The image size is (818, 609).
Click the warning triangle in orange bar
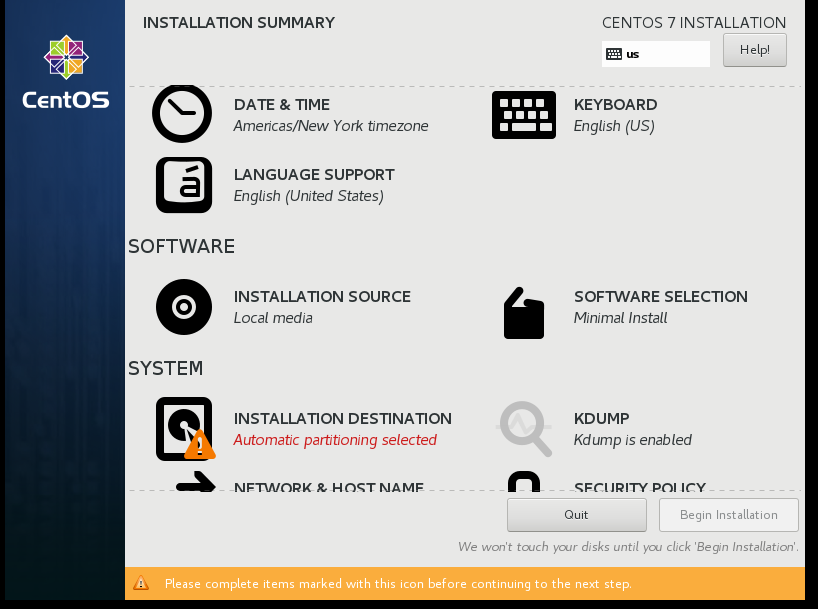141,583
